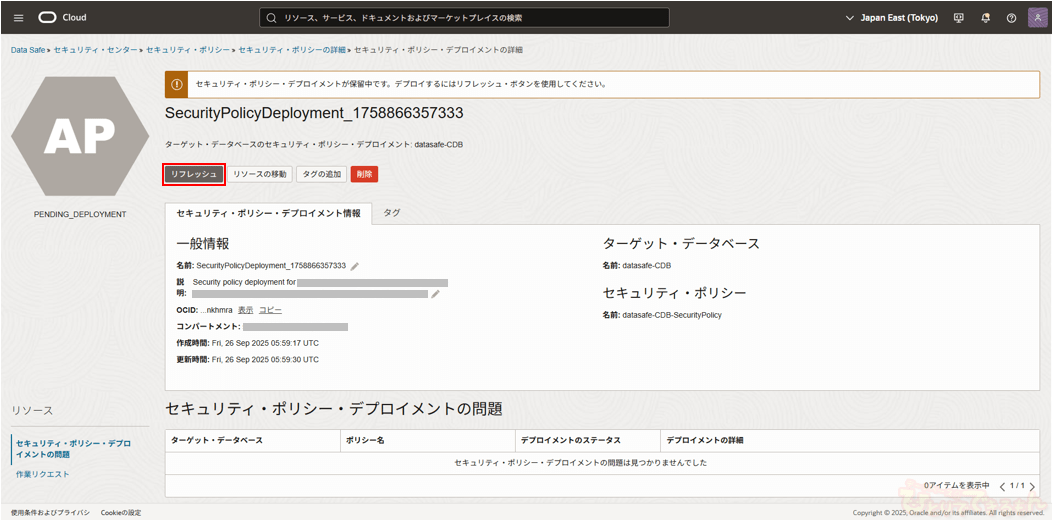
Task: Edit the deployment name with pencil icon
Action: coord(355,266)
